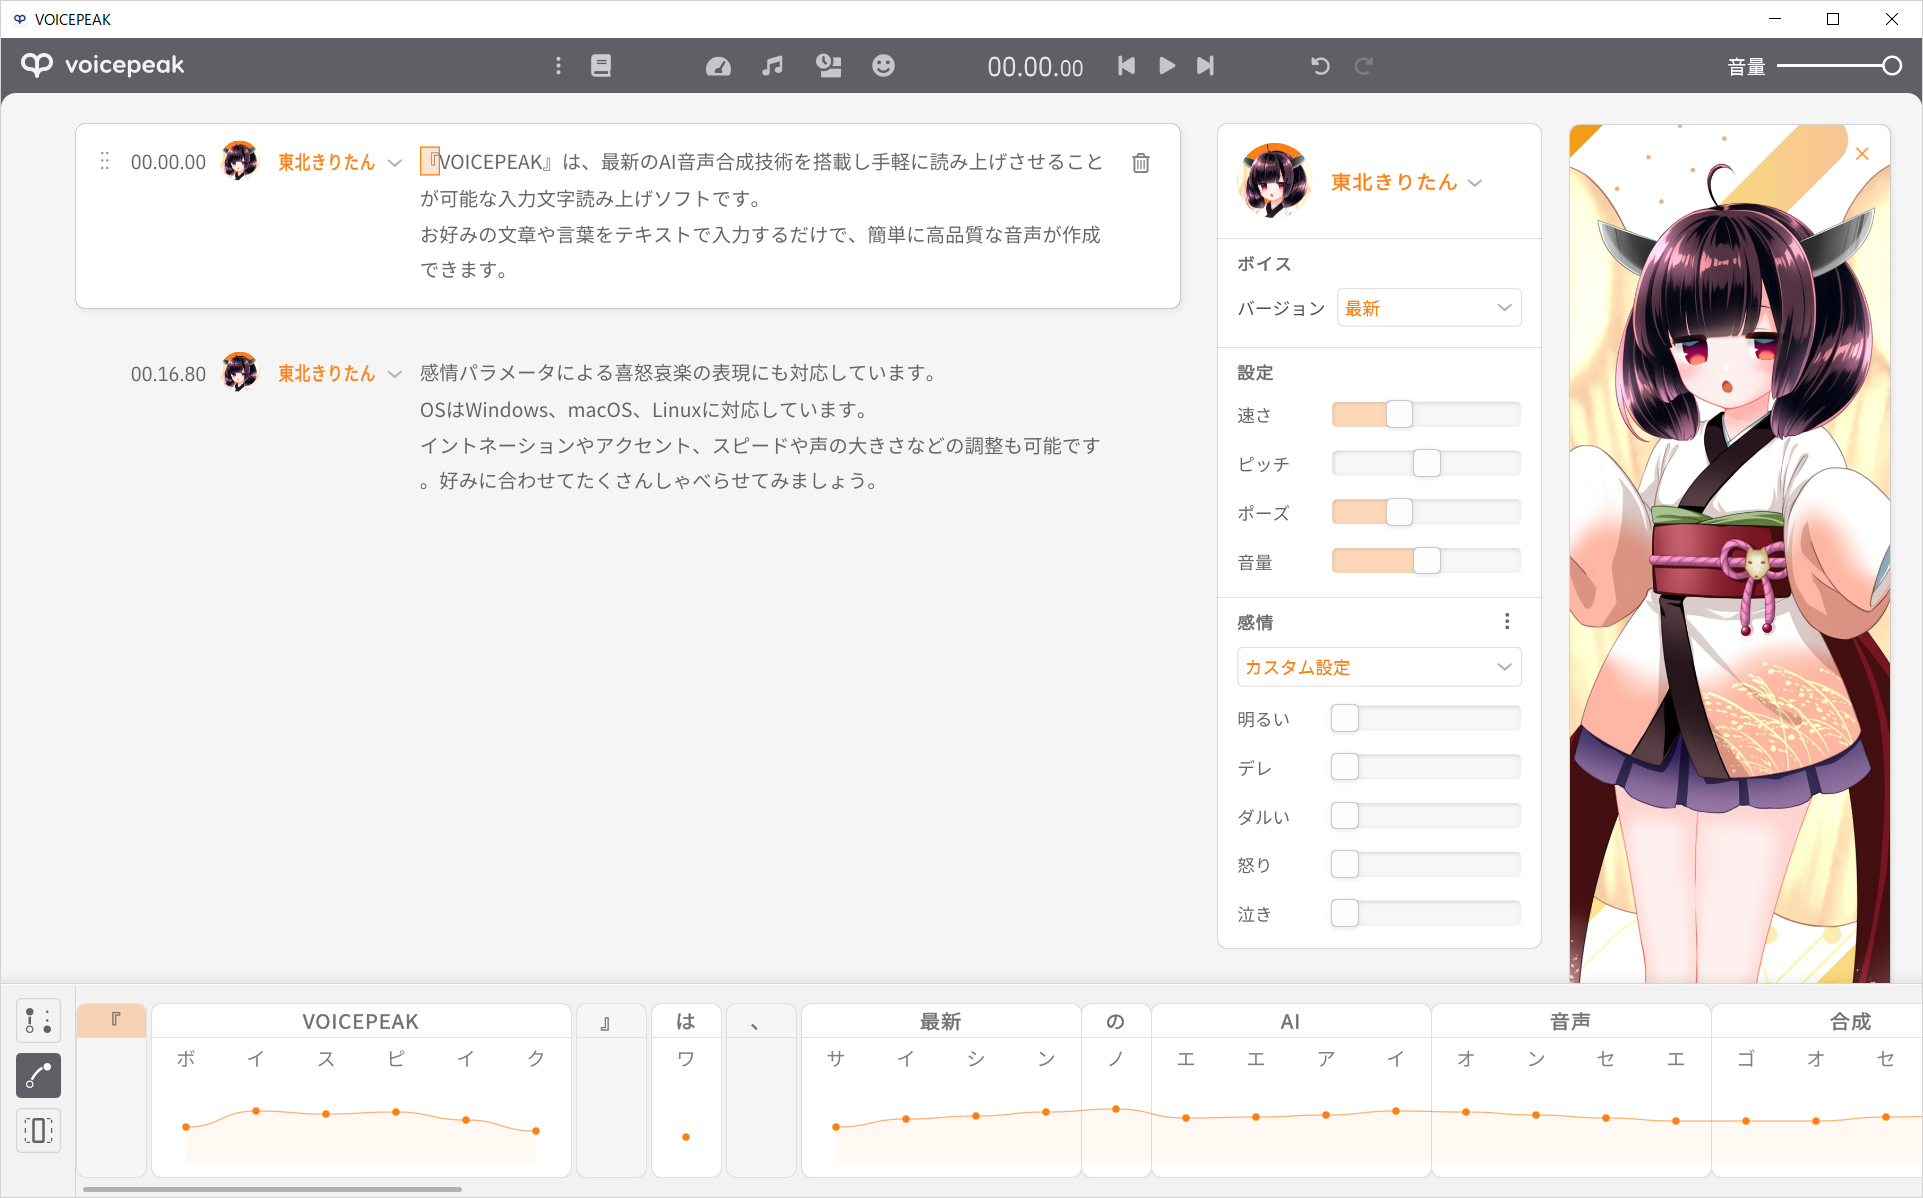Click the narrator avatar on block 00.16.80

point(240,372)
